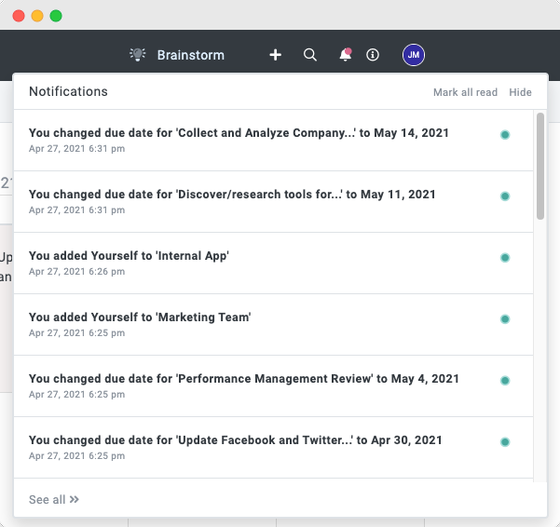This screenshot has height=527, width=560.
Task: Toggle unread dot for 'Collect and Analyze Company' notification
Action: [505, 135]
